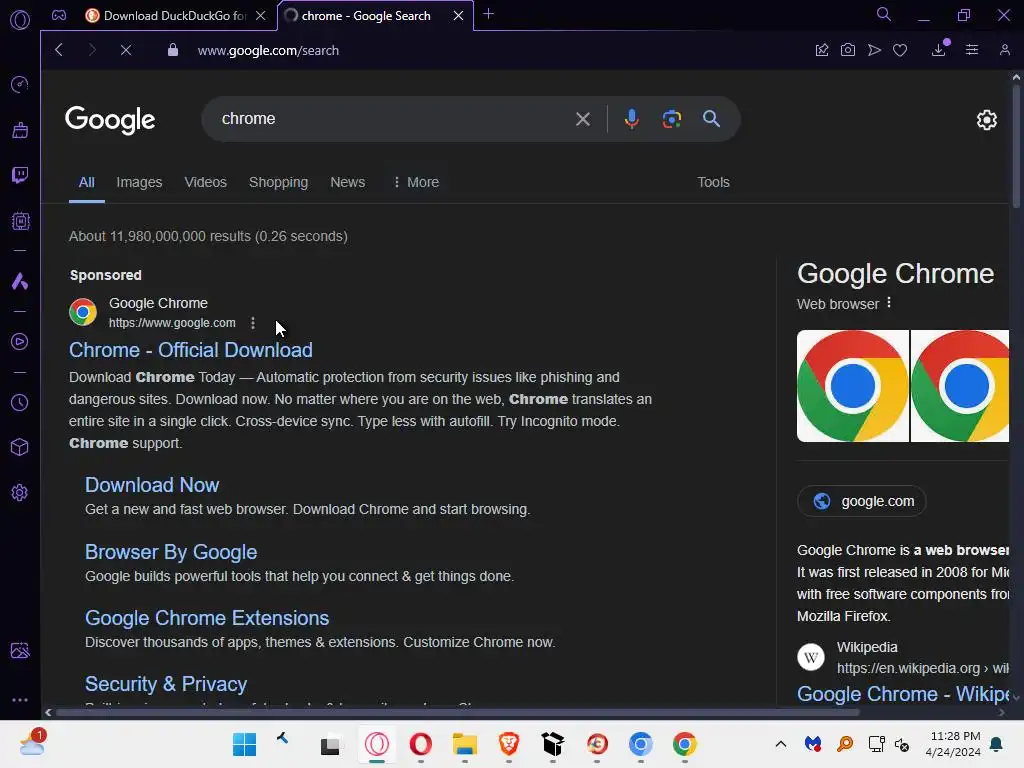Open first Chrome logo thumbnail

(x=853, y=386)
